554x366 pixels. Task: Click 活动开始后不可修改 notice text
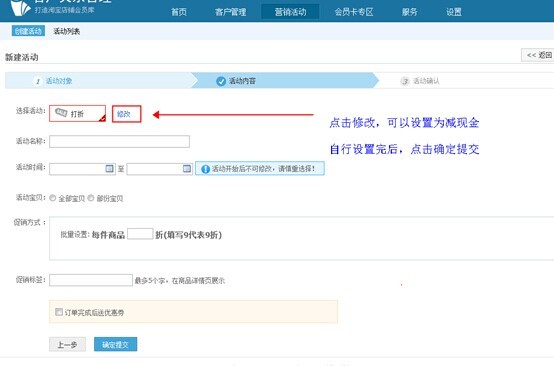click(x=263, y=169)
